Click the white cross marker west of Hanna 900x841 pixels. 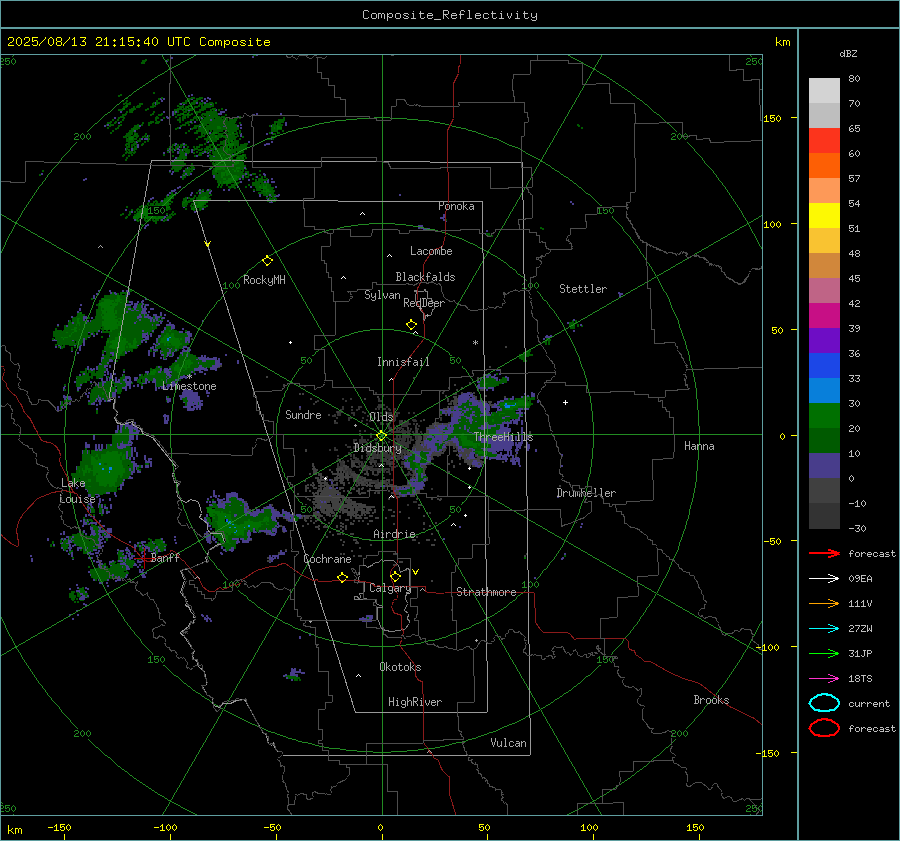click(x=565, y=402)
